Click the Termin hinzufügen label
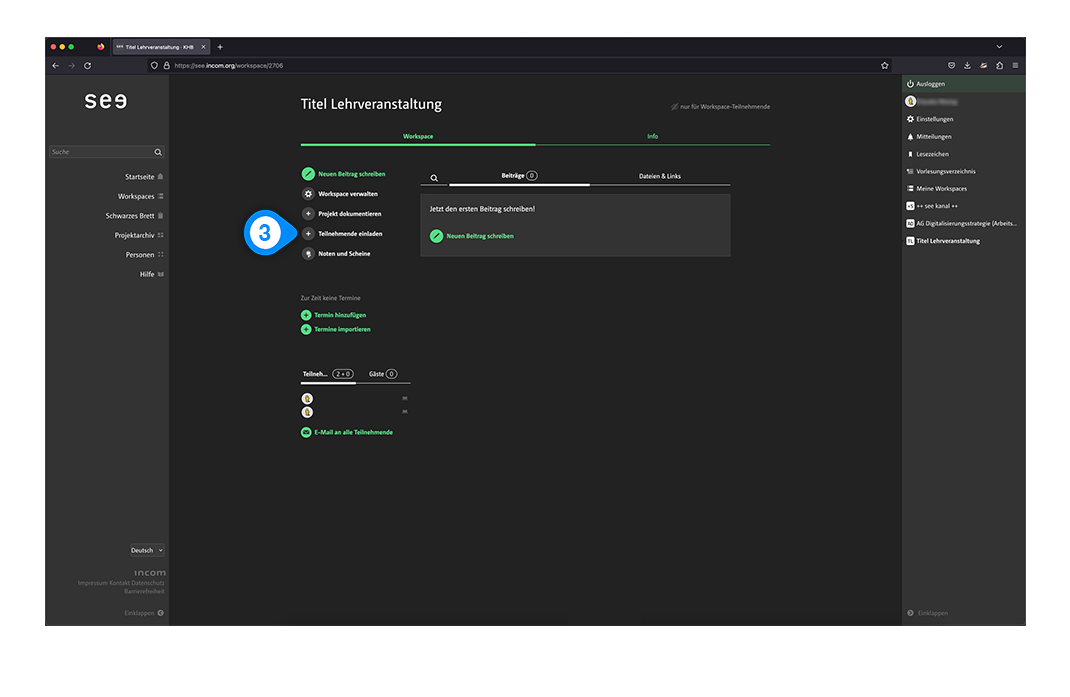The height and width of the screenshot is (697, 1070). point(340,315)
